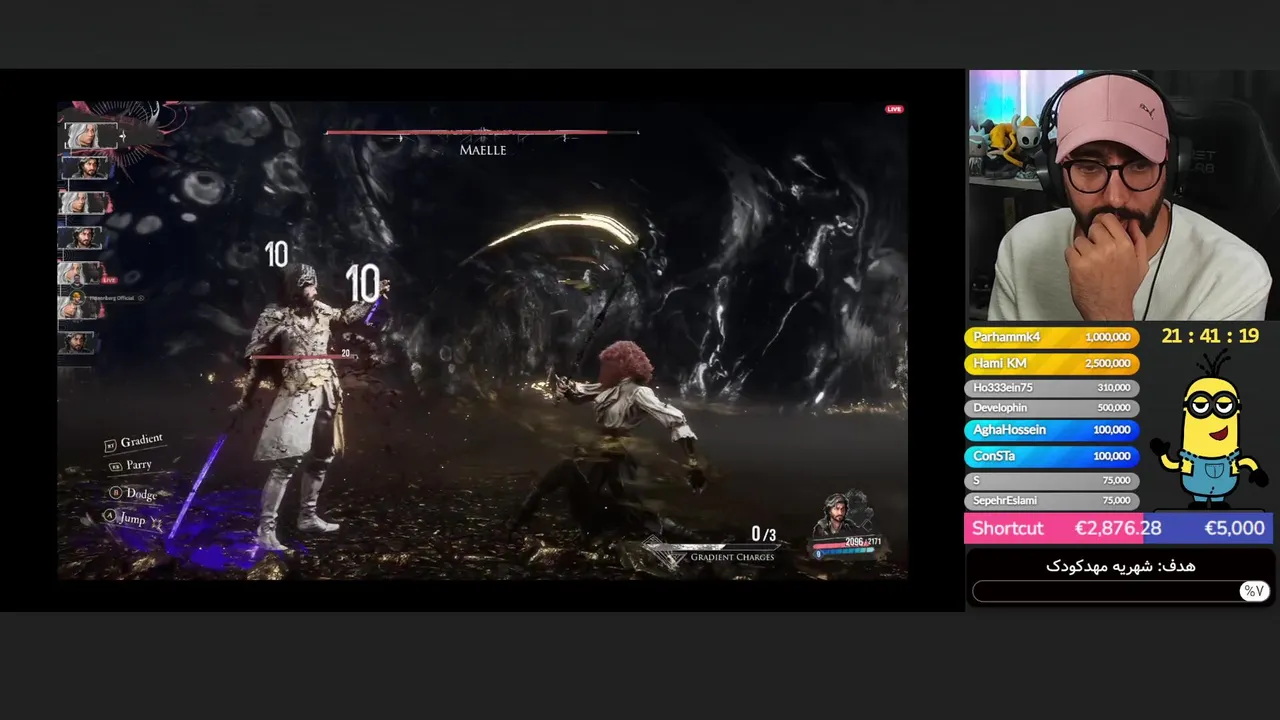Click the pink player HP bar under the portrait
Image resolution: width=1280 pixels, height=720 pixels.
click(846, 545)
